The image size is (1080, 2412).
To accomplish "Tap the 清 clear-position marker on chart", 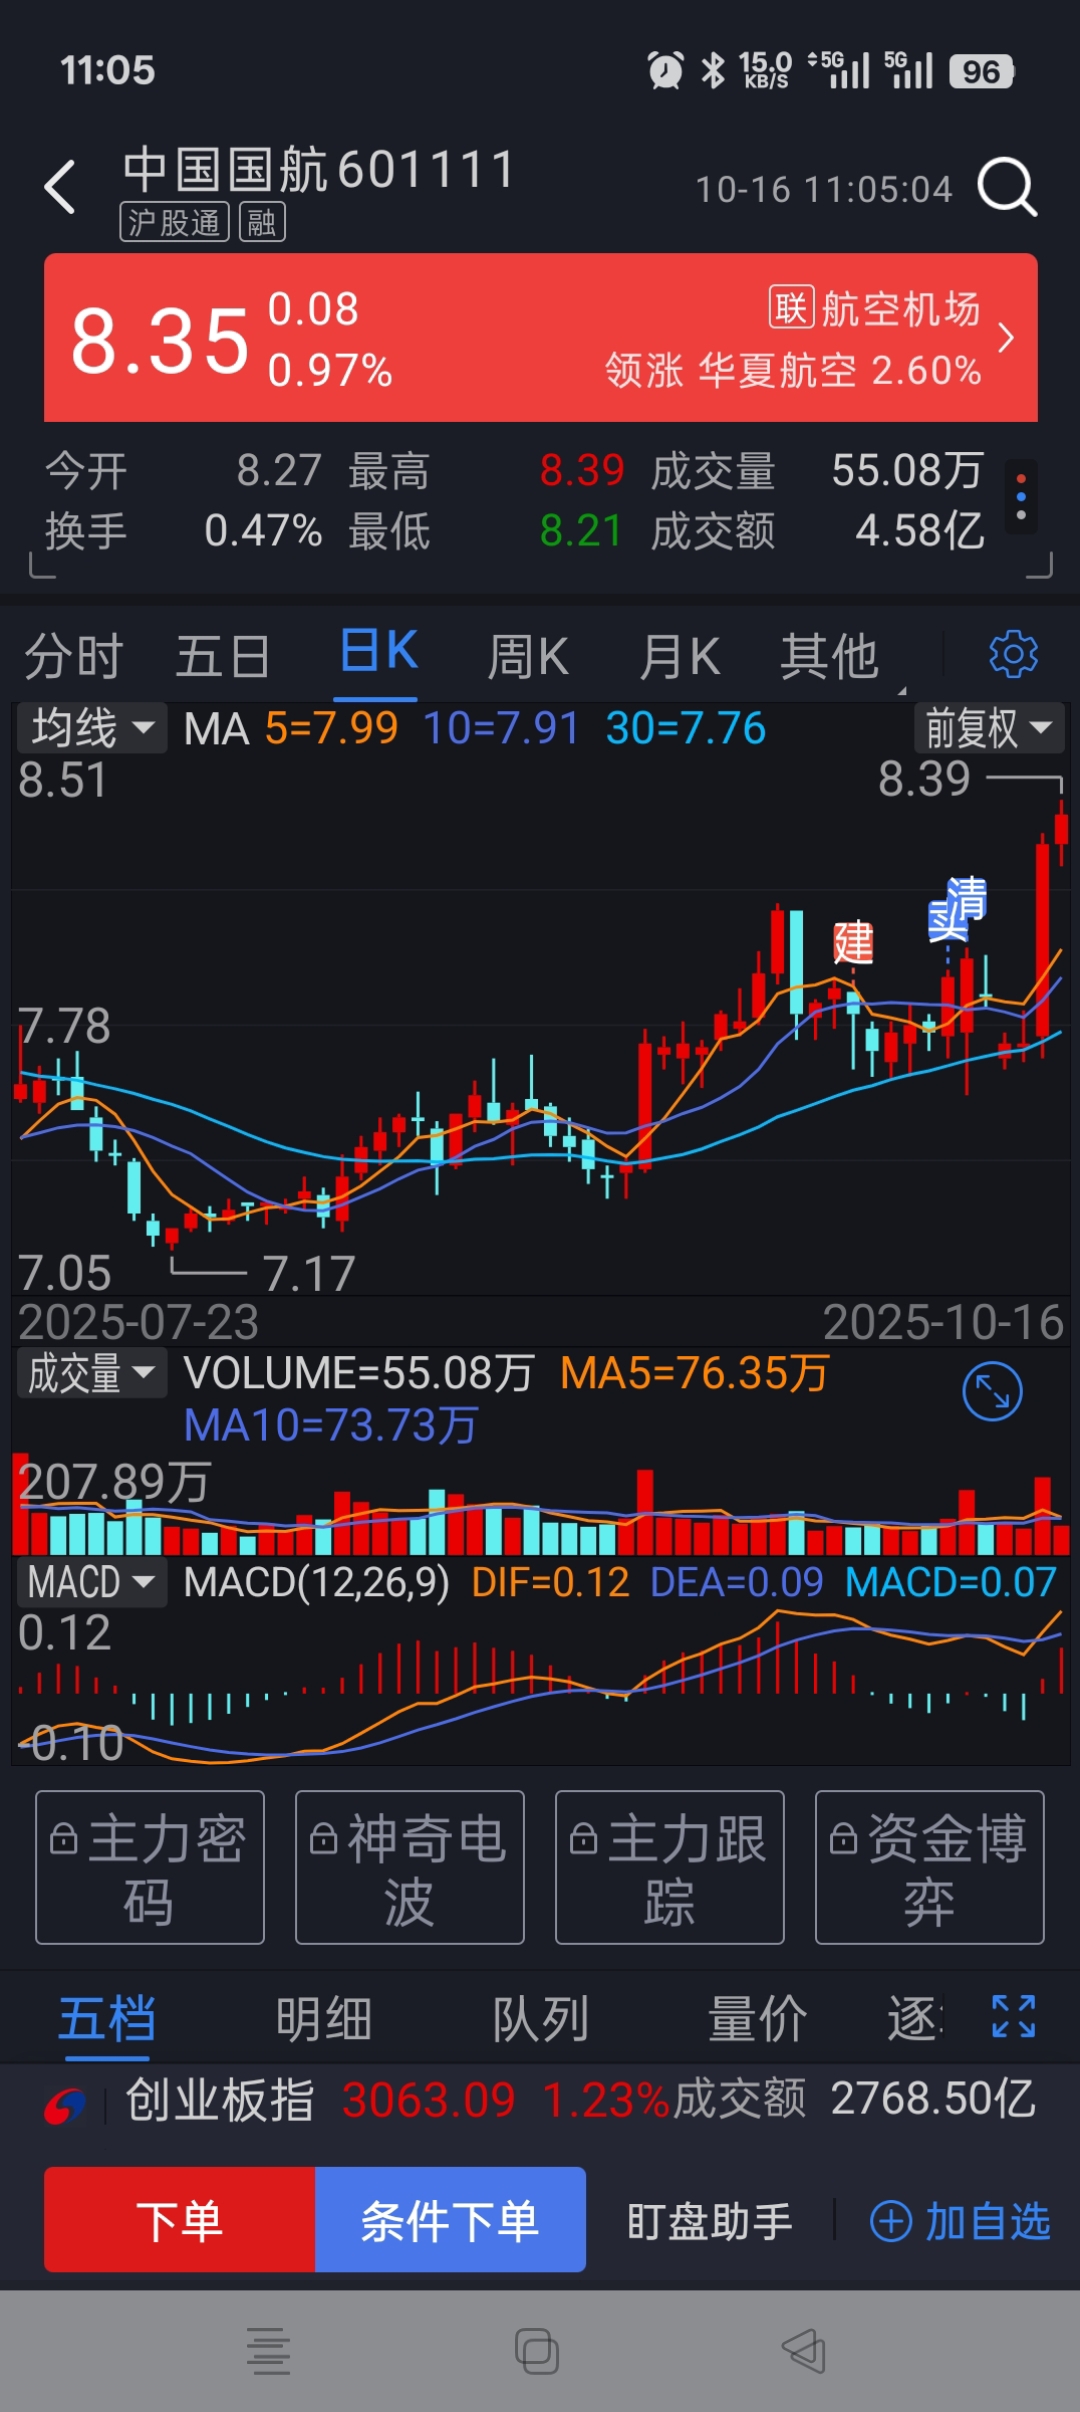I will (966, 897).
